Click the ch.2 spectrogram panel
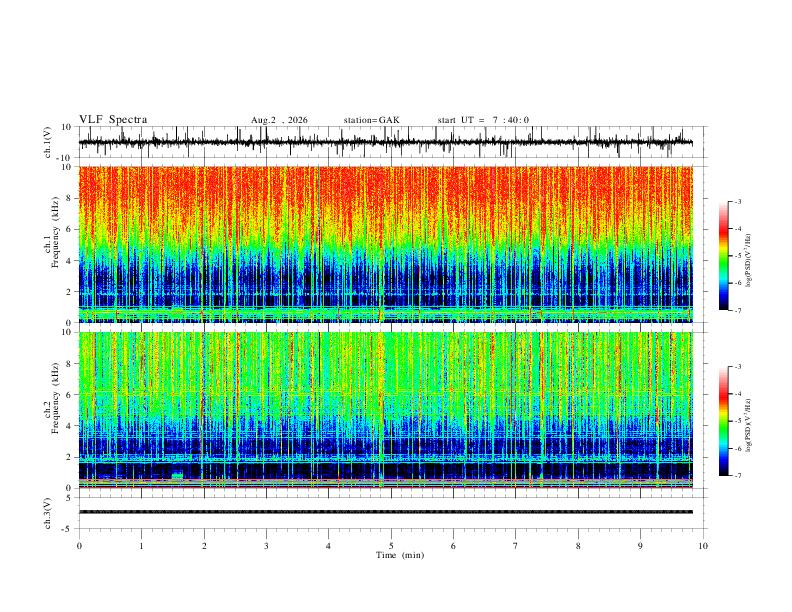 click(385, 410)
